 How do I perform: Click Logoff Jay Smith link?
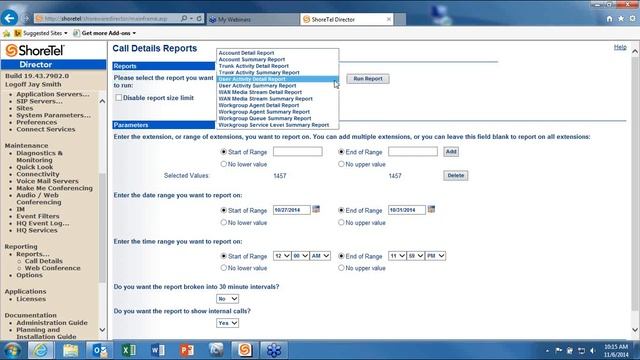tap(33, 84)
